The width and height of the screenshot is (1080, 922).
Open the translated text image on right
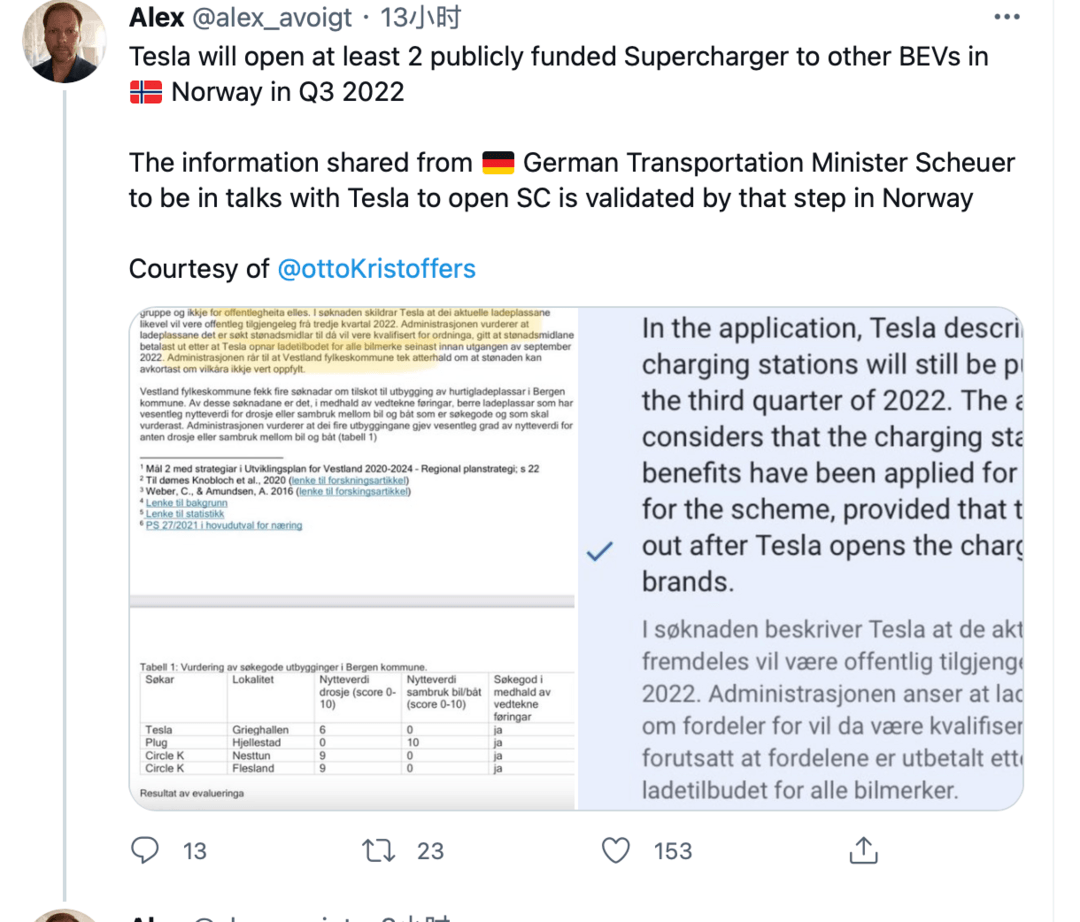[x=800, y=558]
